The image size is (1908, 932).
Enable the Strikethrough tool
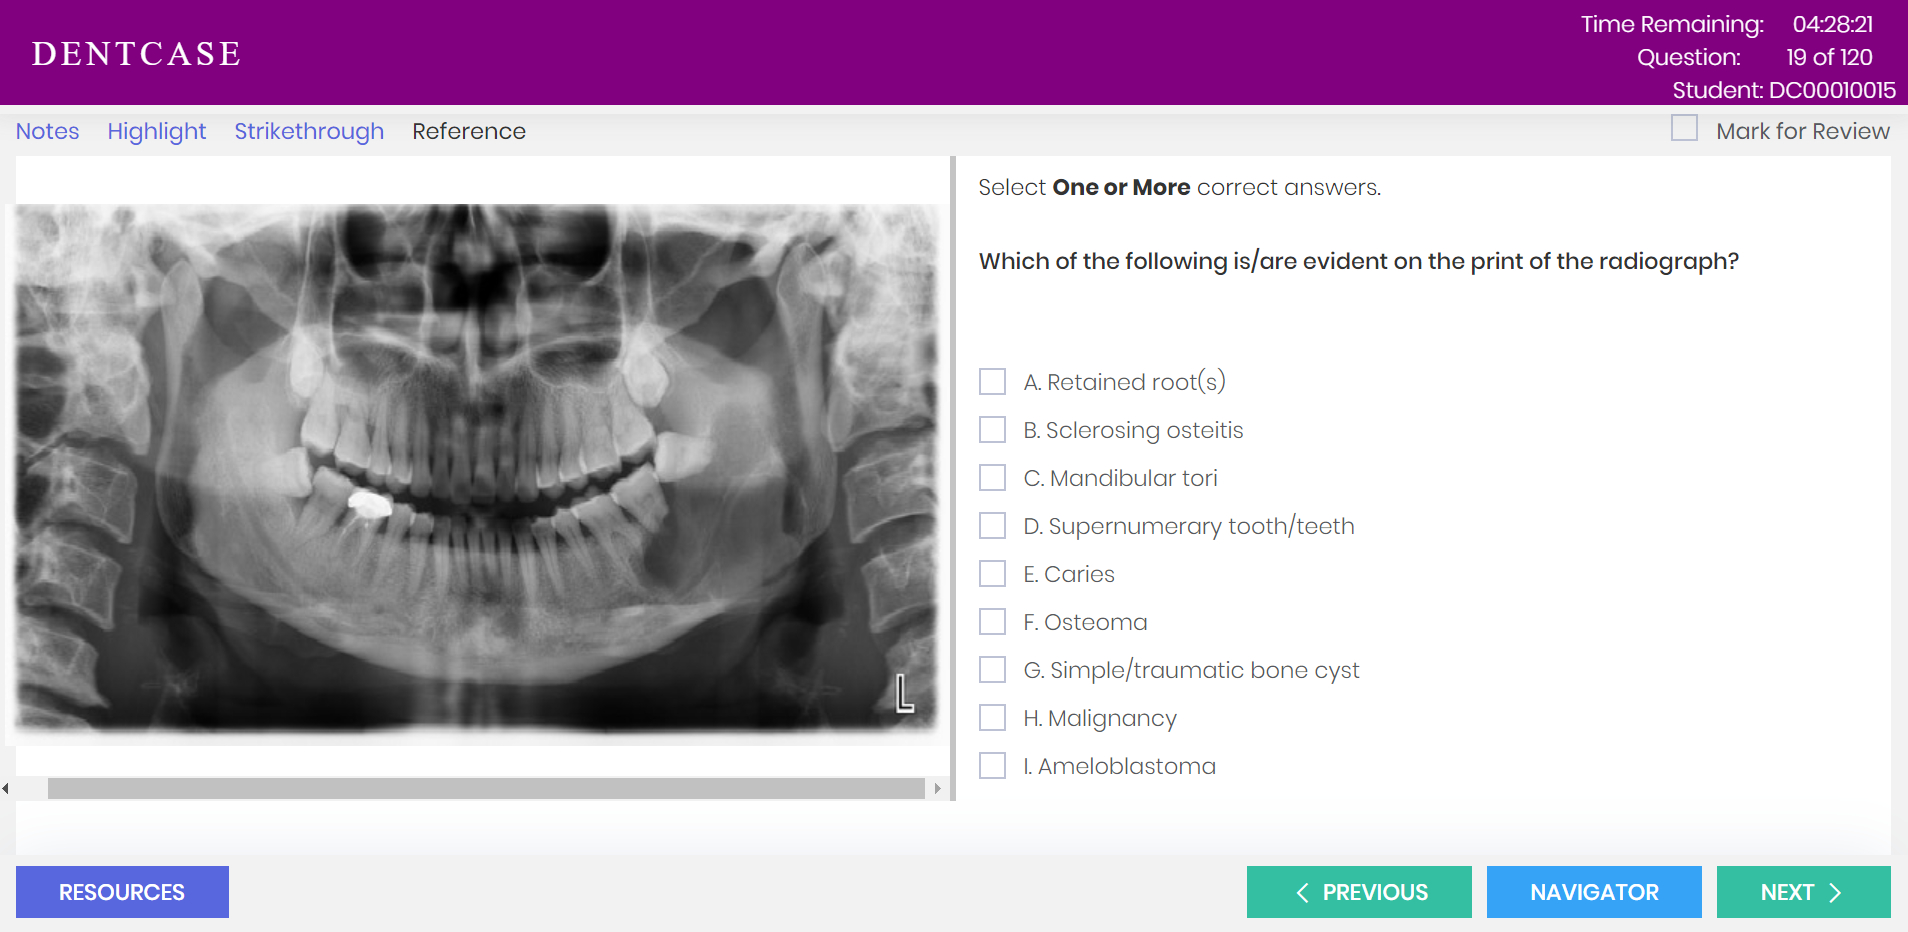pyautogui.click(x=309, y=131)
